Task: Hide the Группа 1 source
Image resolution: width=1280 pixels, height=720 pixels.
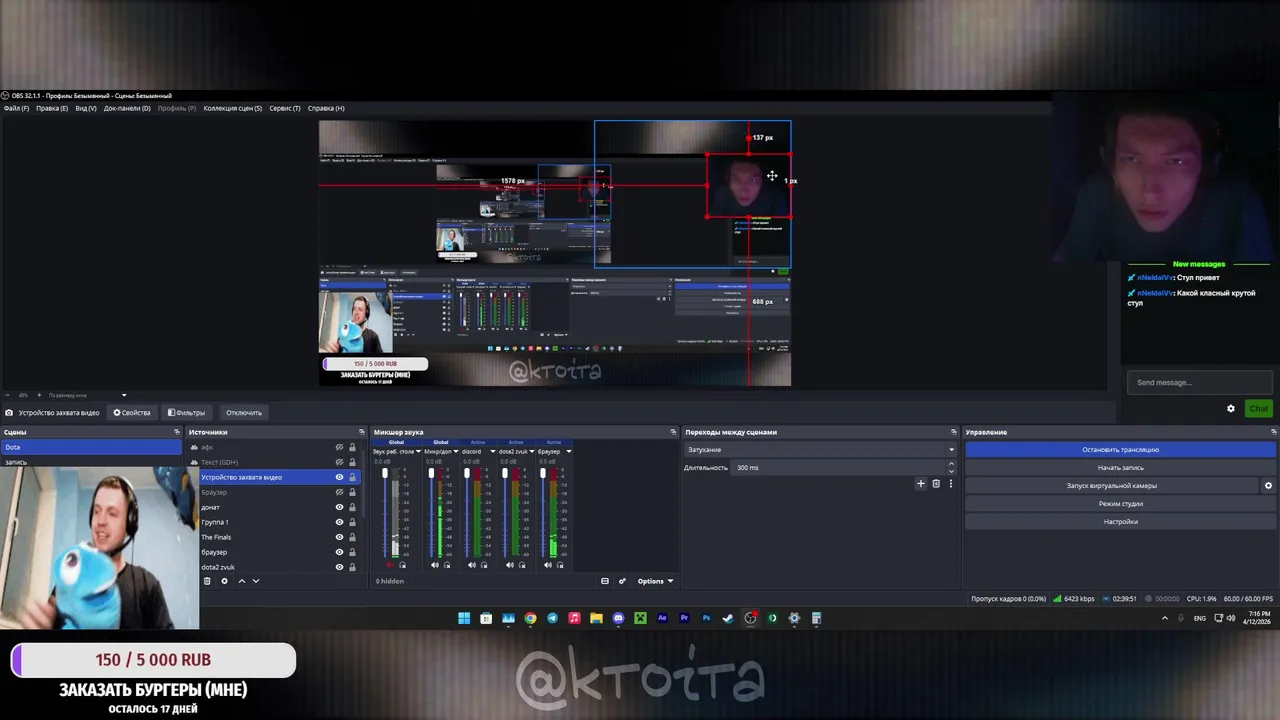Action: click(x=339, y=522)
